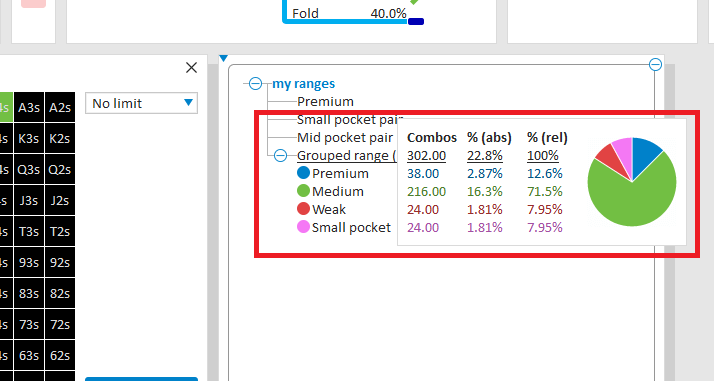Select the K2s hand cell
This screenshot has width=714, height=381.
pos(60,138)
